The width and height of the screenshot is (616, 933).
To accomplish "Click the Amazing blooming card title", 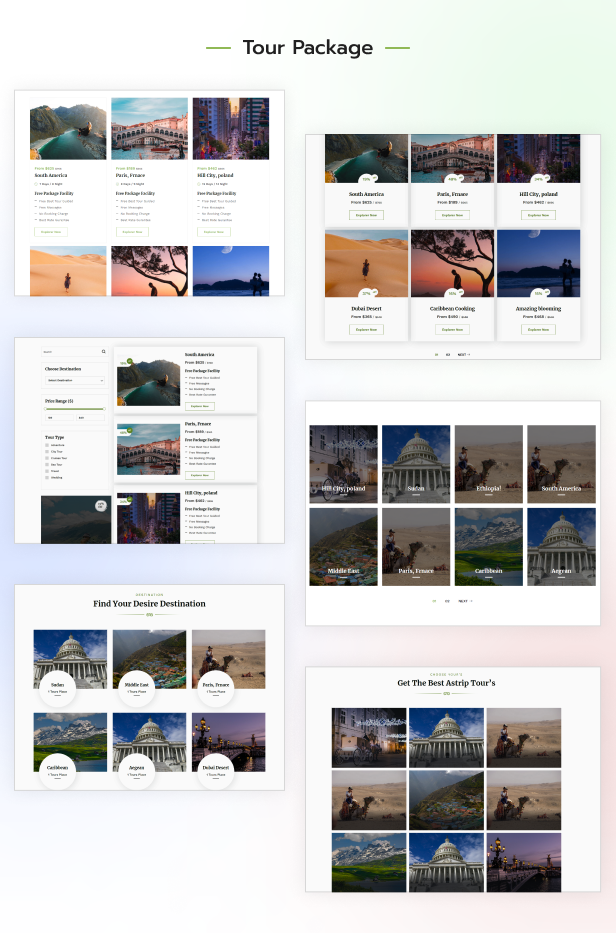I will tap(539, 308).
